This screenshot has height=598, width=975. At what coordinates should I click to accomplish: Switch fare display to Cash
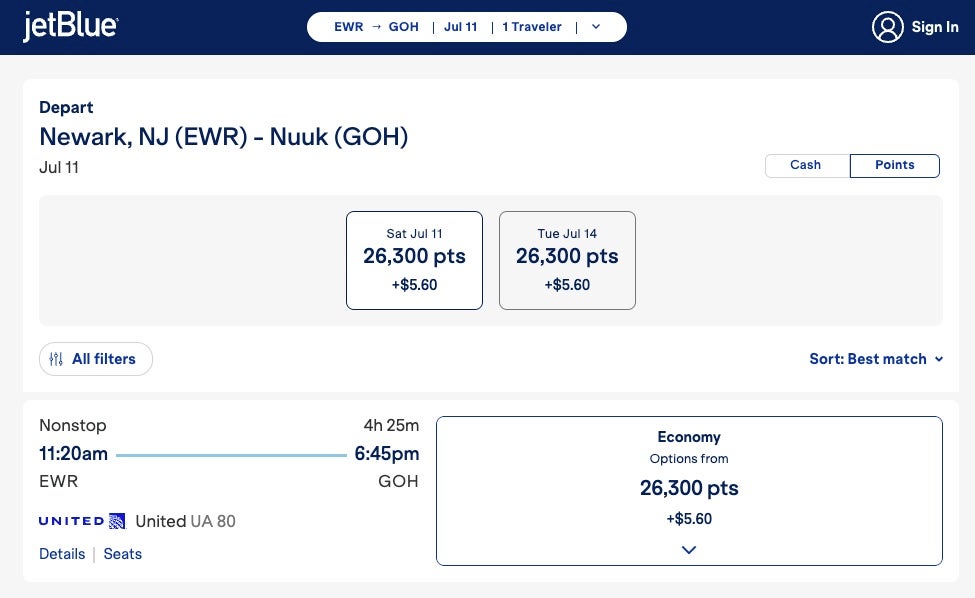click(805, 165)
